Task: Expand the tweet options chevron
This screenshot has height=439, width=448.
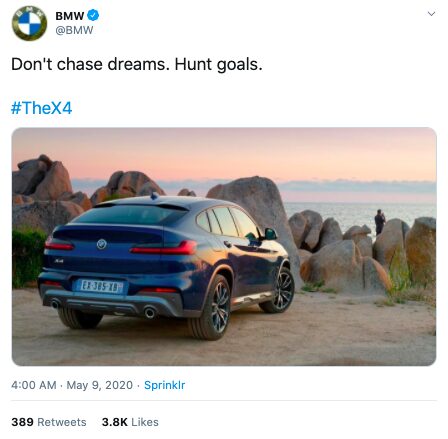Action: pos(431,14)
